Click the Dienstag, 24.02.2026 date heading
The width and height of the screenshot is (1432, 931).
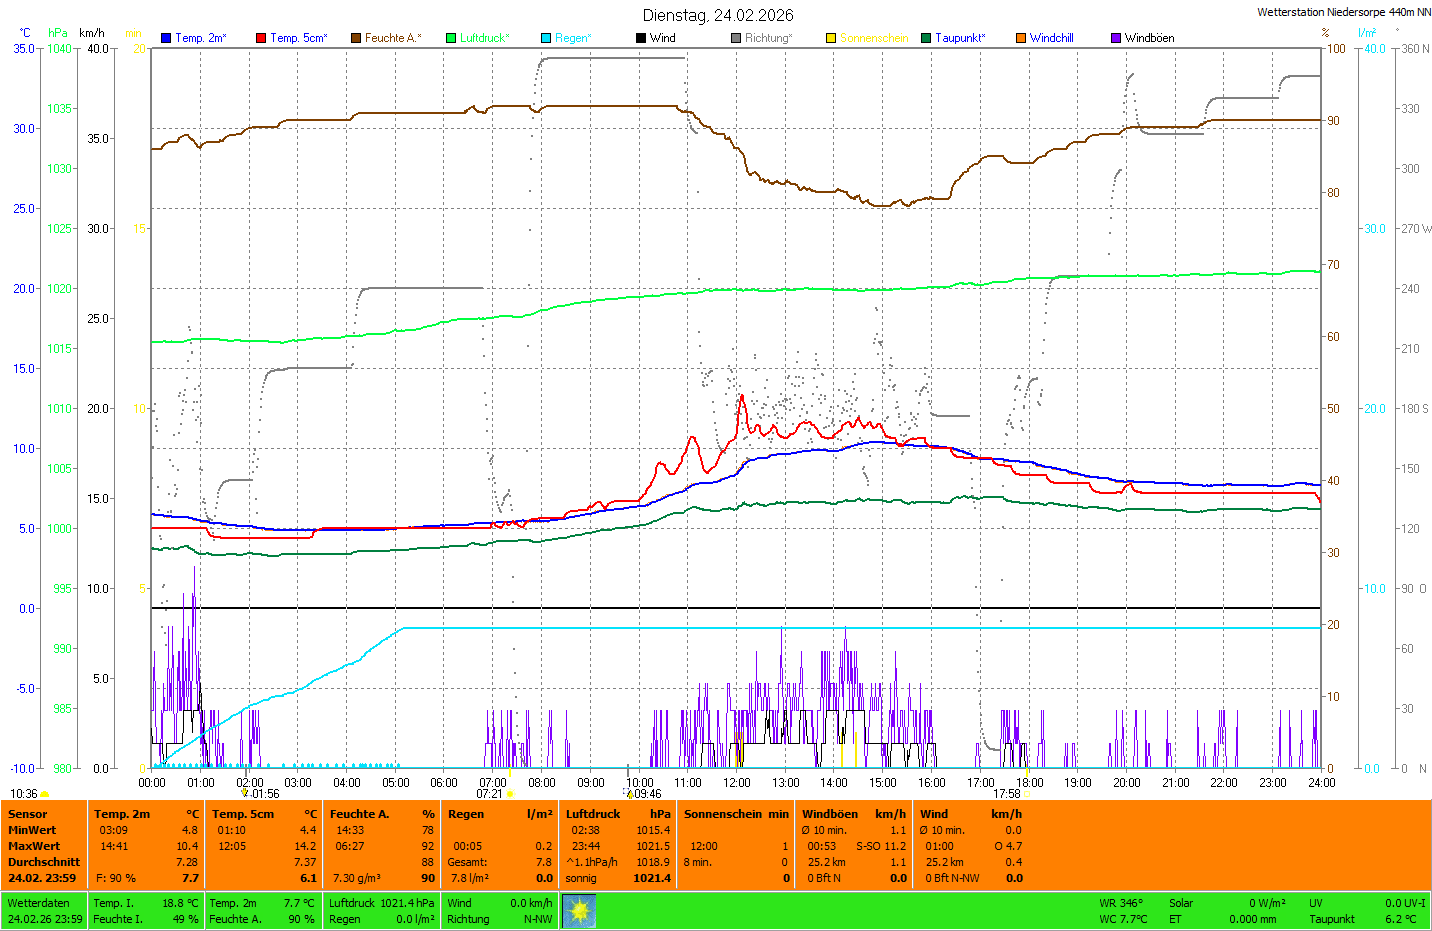coord(718,15)
